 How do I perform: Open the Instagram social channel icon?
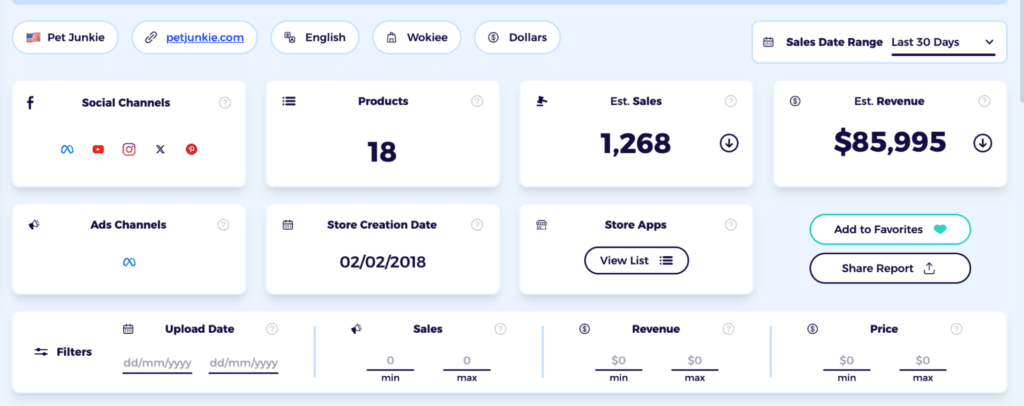tap(129, 149)
